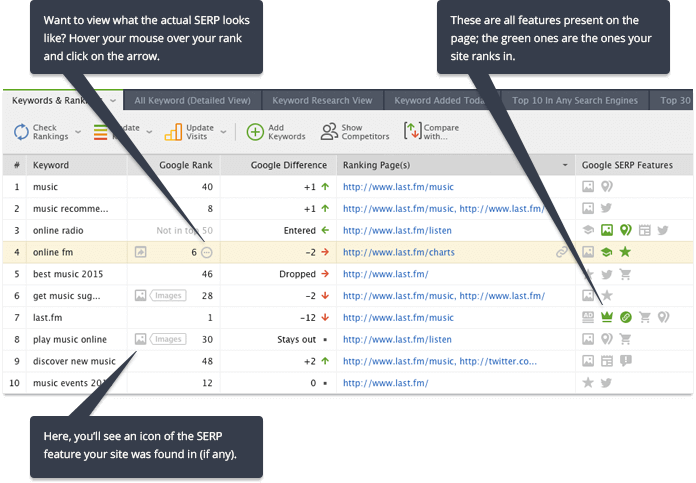696x483 pixels.
Task: Click the 'Dropped' difference value
Action: click(x=297, y=274)
